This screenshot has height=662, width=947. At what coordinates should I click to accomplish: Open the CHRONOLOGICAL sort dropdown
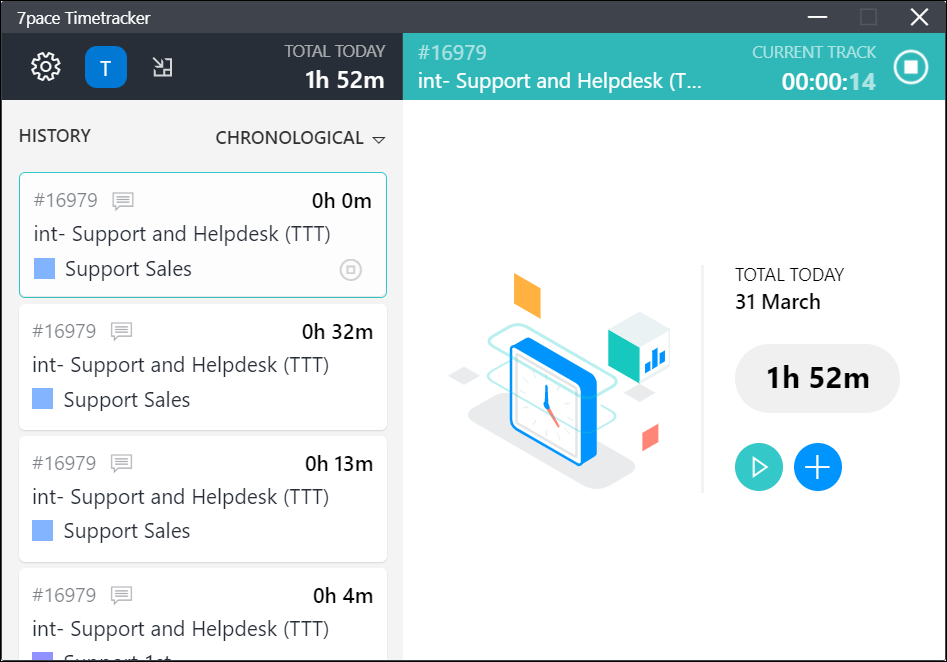pyautogui.click(x=300, y=138)
